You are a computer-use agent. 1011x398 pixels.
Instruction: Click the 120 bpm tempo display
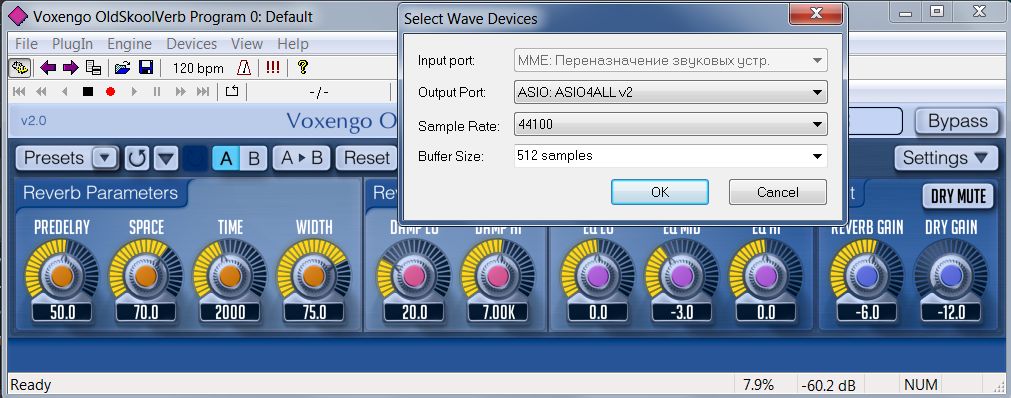(198, 68)
